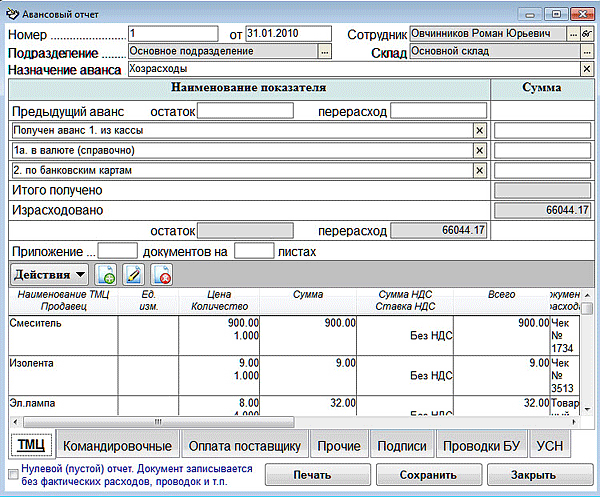Click the Сохранить button
600x497 pixels.
coord(429,475)
